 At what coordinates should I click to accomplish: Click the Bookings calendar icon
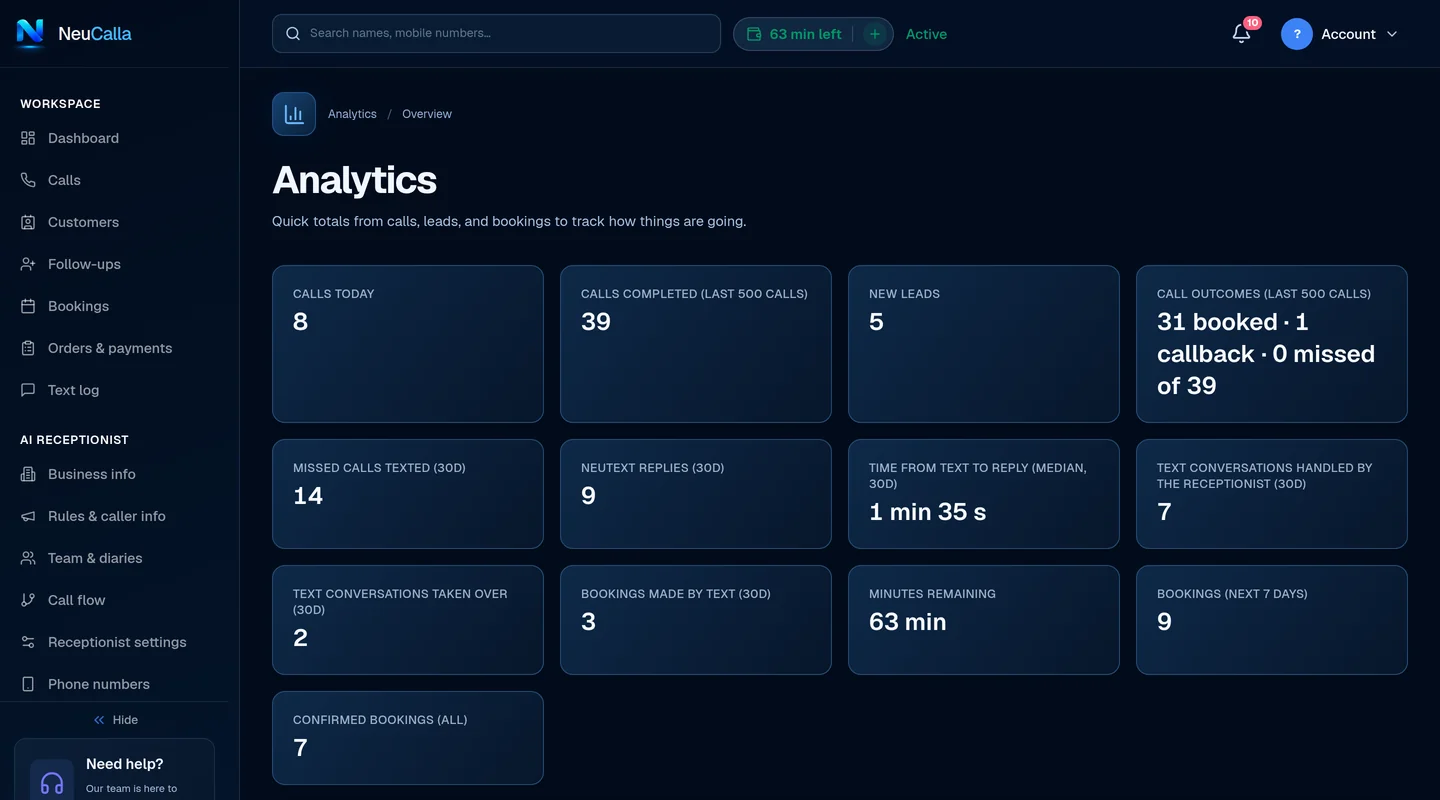28,306
